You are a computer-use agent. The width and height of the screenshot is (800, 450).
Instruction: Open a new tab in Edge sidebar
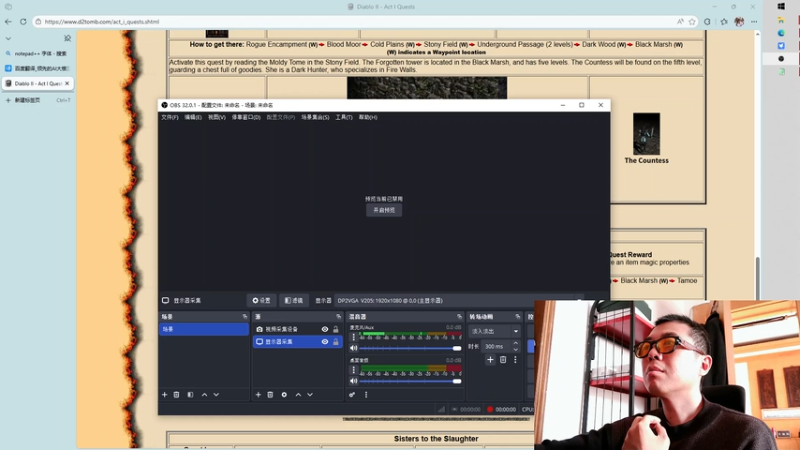tap(38, 101)
